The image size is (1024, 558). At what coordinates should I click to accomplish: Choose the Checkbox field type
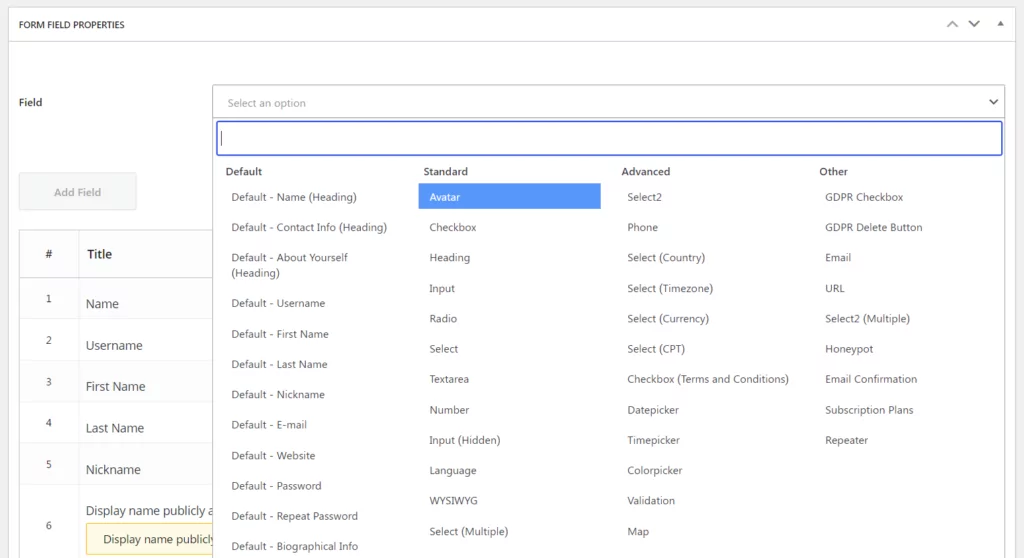pos(453,227)
